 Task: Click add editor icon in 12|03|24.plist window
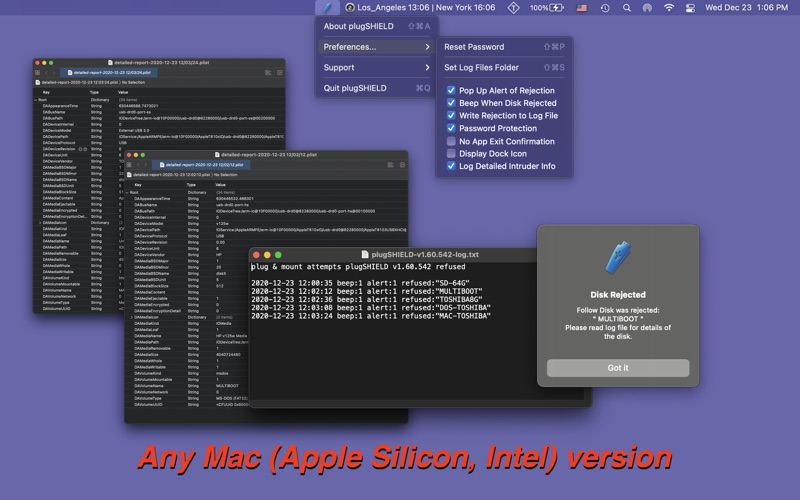[x=280, y=72]
